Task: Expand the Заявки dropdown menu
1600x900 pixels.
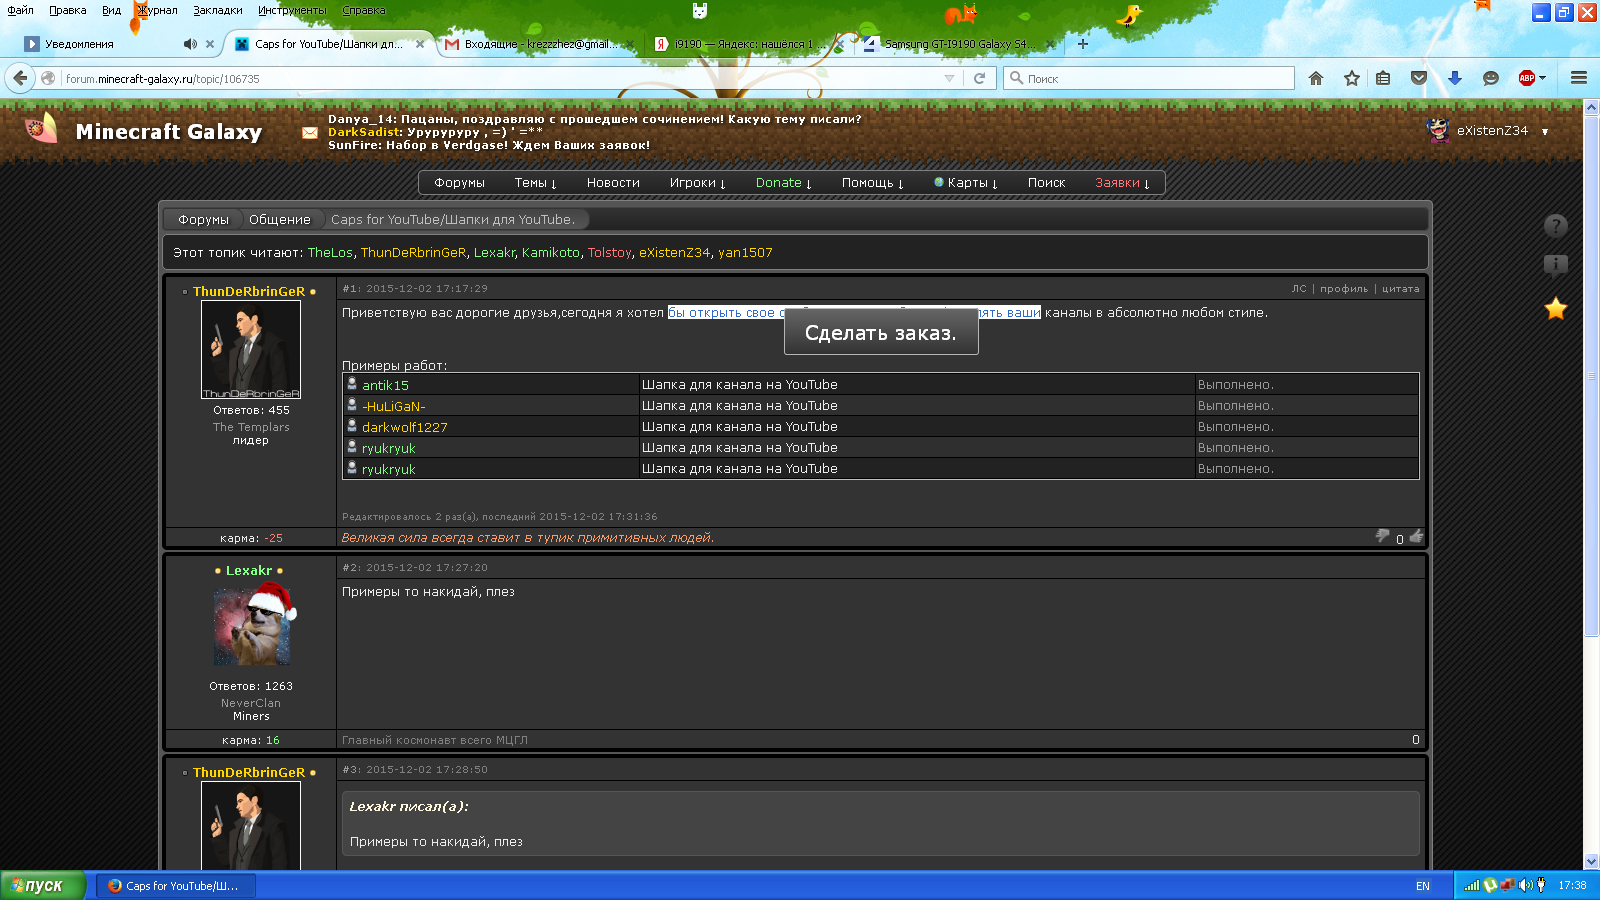Action: [x=1122, y=183]
